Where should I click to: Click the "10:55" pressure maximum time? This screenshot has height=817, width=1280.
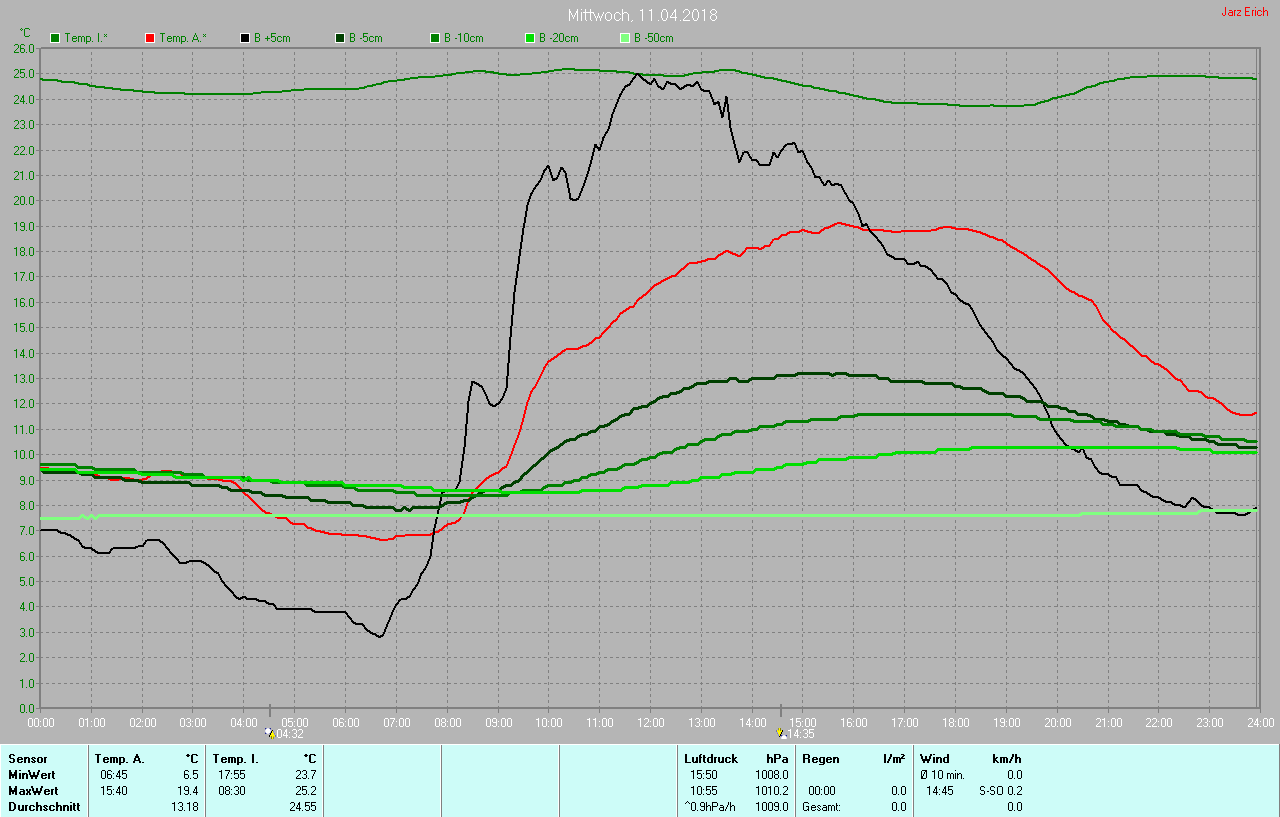point(703,791)
